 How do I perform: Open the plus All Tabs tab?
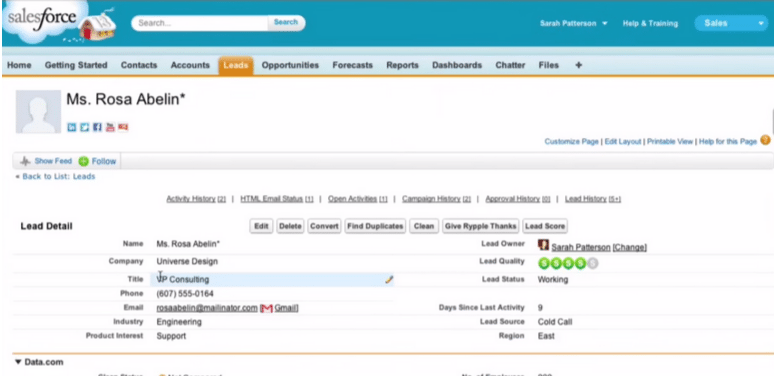[x=579, y=65]
